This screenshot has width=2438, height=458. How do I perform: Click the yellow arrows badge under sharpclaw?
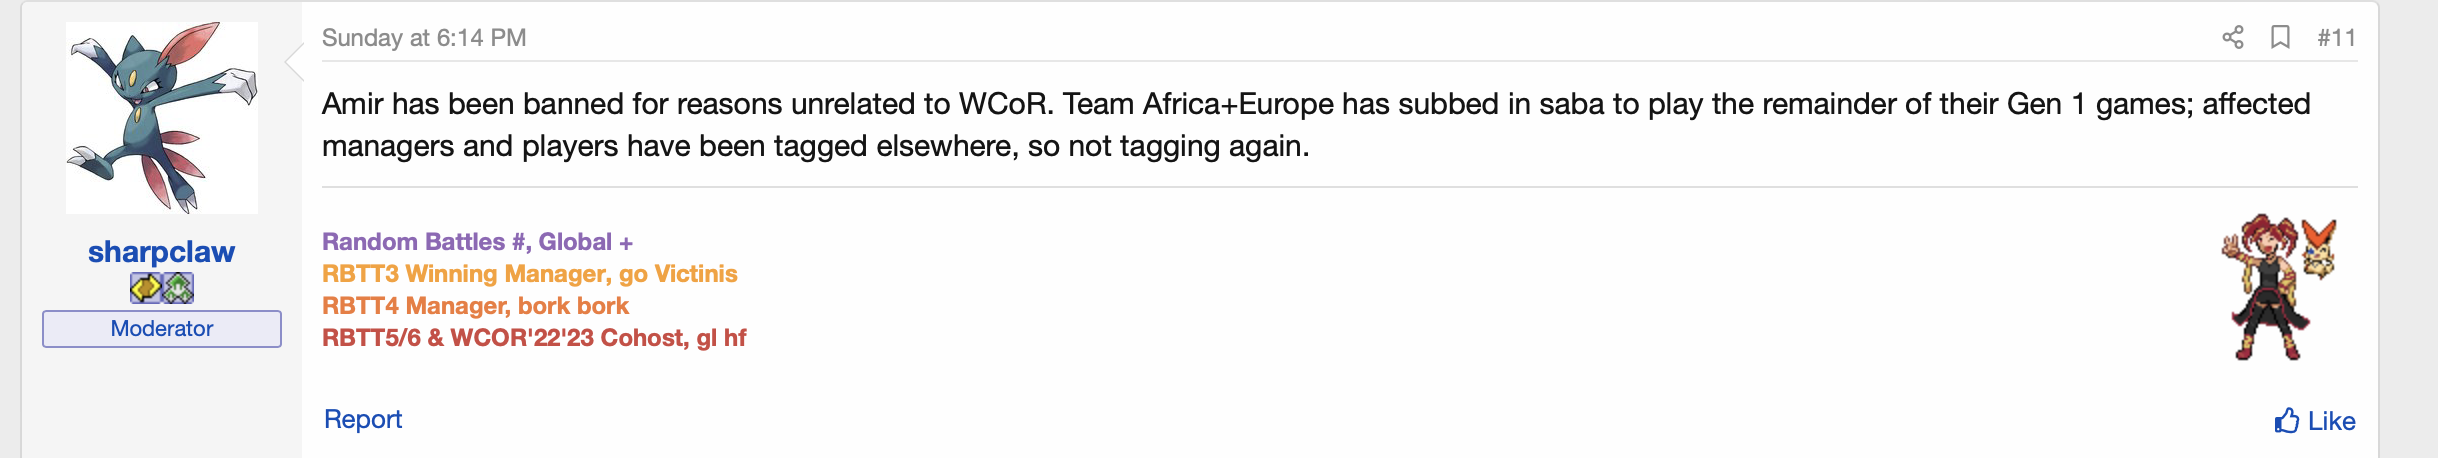[146, 288]
